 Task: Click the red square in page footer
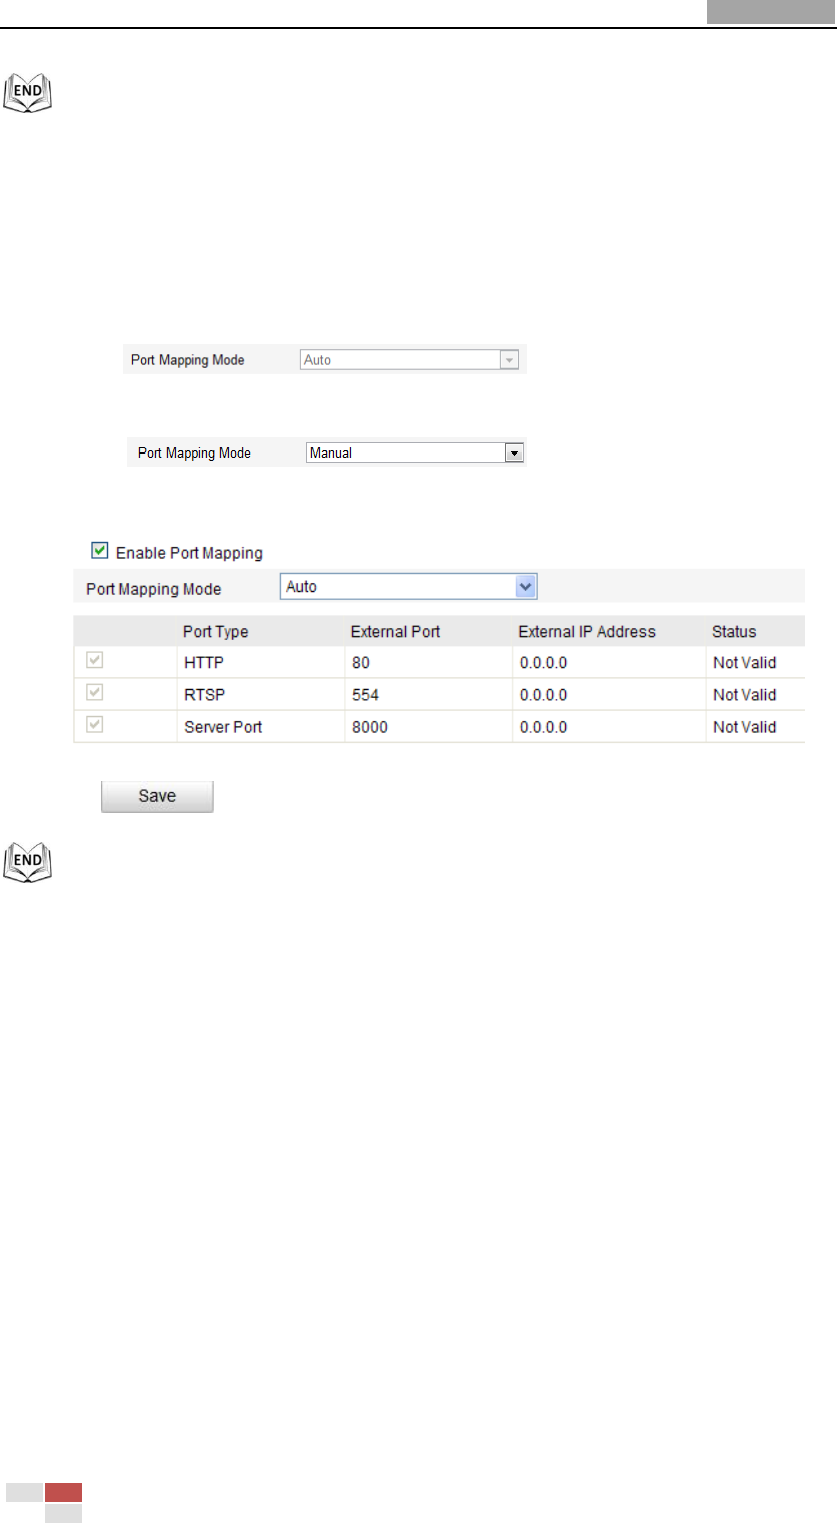(63, 1493)
